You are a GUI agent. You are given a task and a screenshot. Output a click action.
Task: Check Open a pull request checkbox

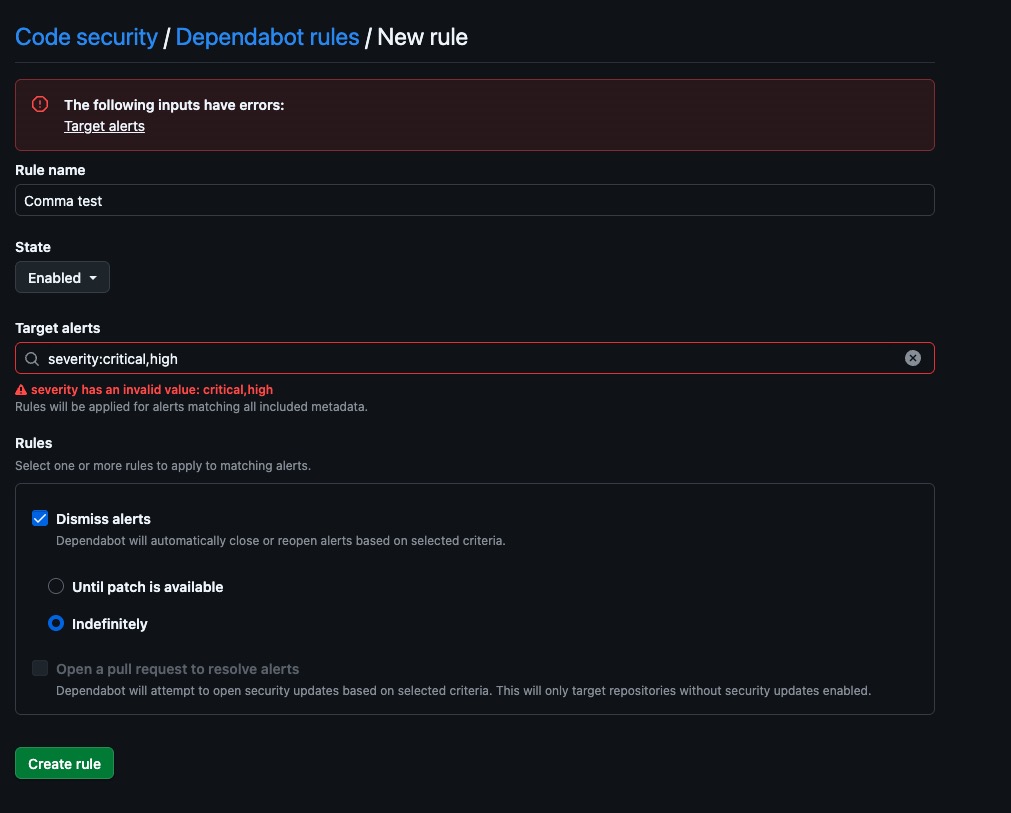(x=40, y=668)
